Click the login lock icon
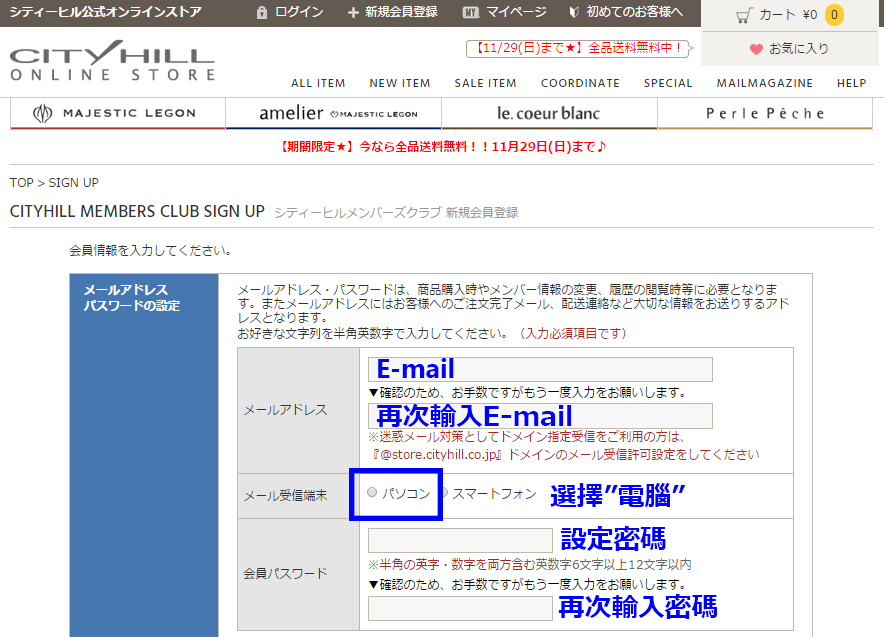 [262, 12]
